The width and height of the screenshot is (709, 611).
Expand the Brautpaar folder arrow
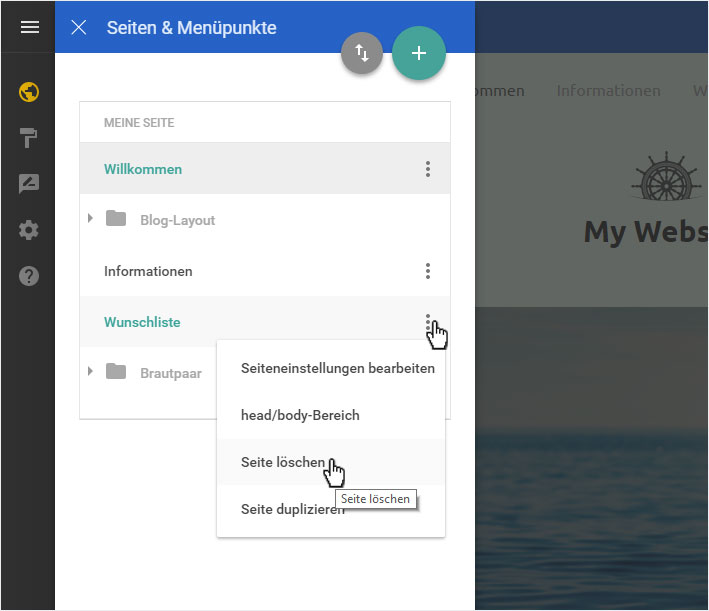pyautogui.click(x=90, y=371)
